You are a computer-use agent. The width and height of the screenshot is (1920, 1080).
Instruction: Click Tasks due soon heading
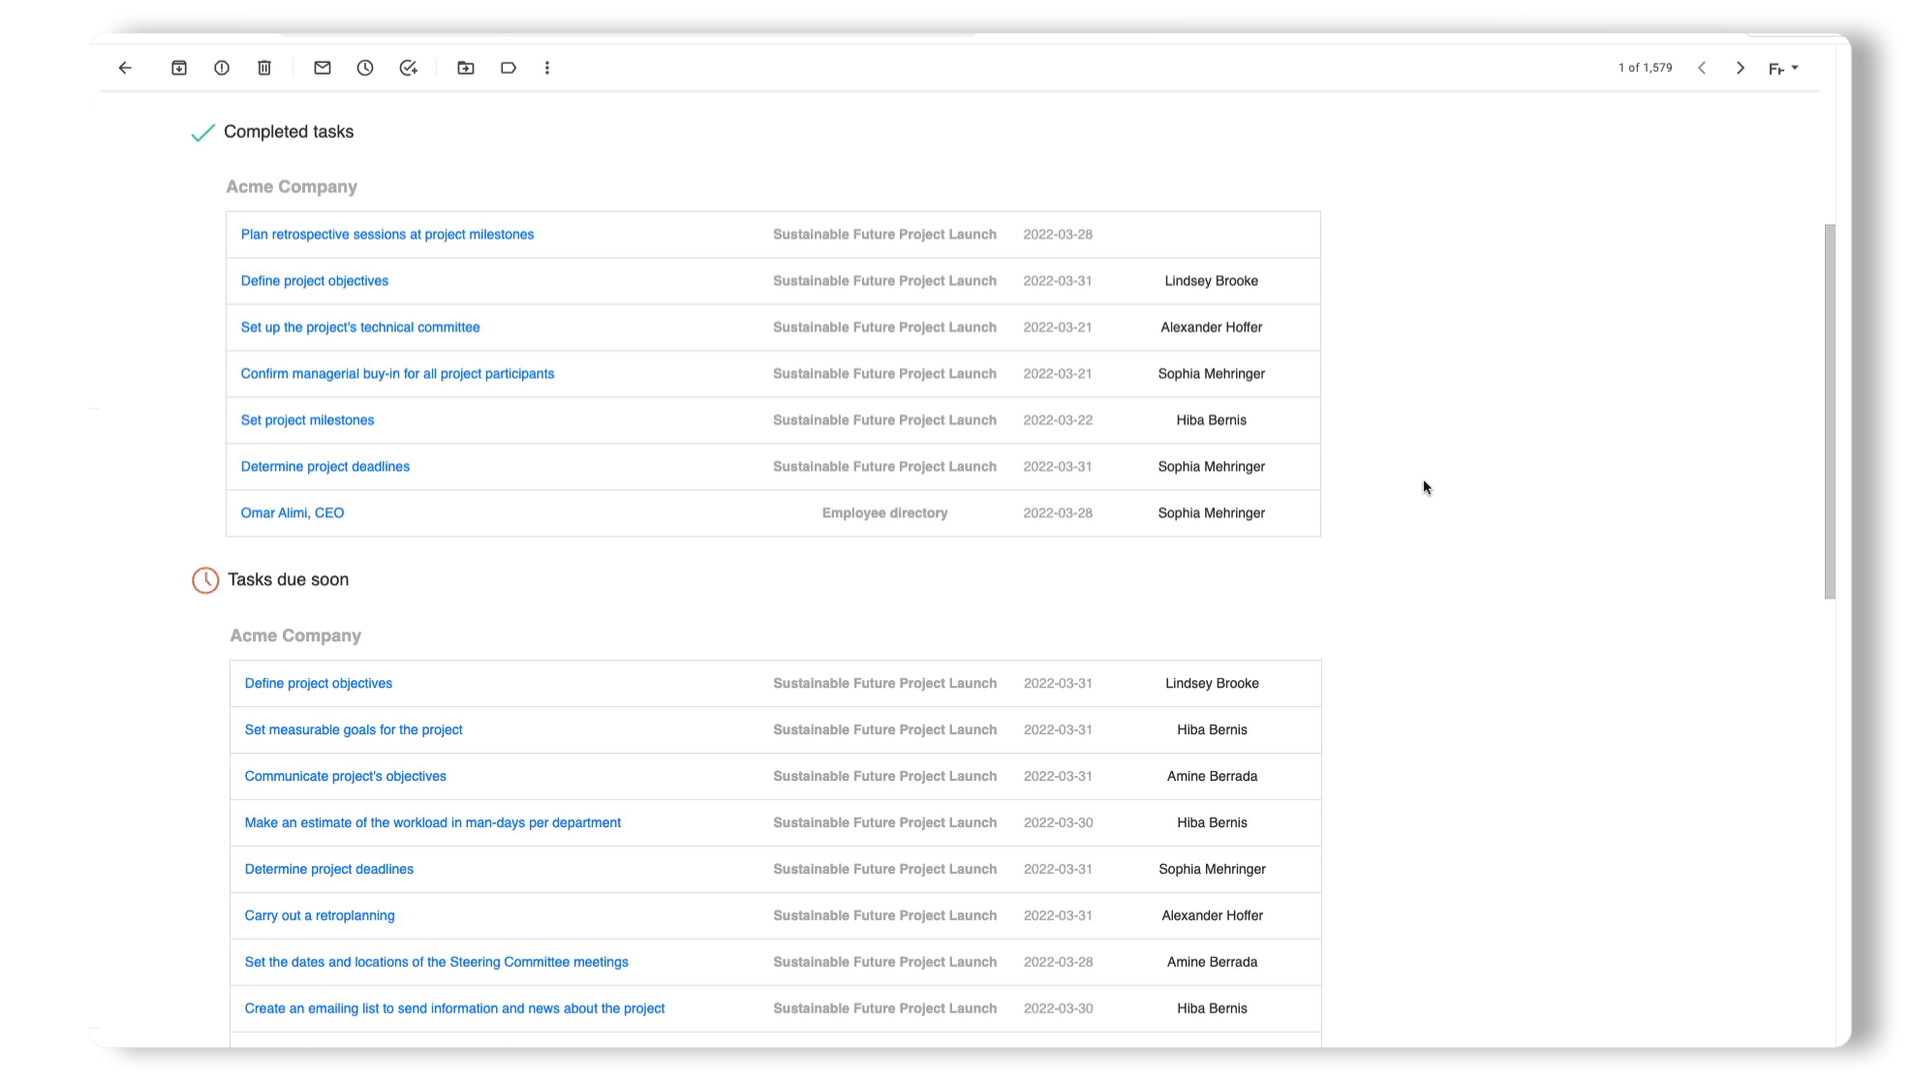tap(288, 580)
